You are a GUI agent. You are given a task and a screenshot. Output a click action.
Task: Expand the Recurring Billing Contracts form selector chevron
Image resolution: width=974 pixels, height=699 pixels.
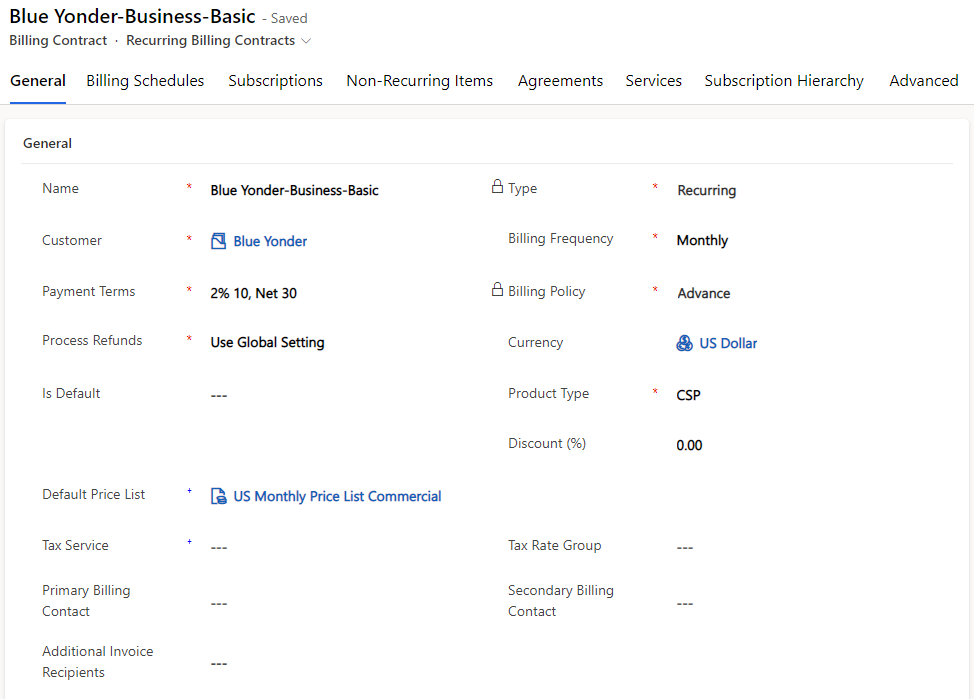[306, 41]
